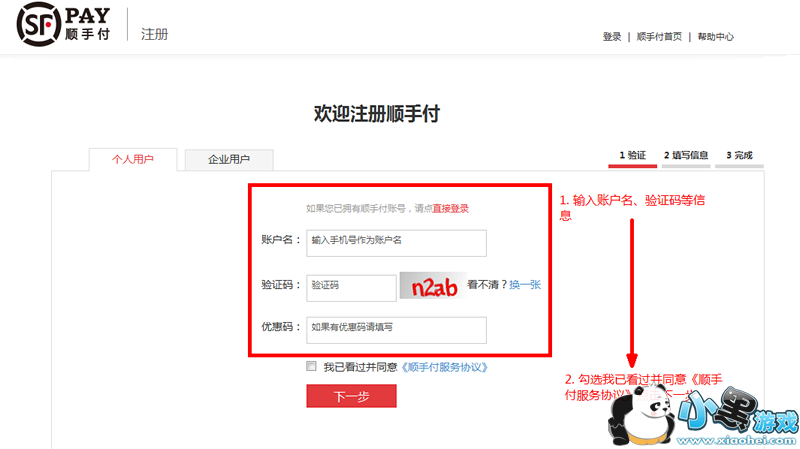This screenshot has height=449, width=800.
Task: Select step 3 完成 indicator
Action: [739, 156]
